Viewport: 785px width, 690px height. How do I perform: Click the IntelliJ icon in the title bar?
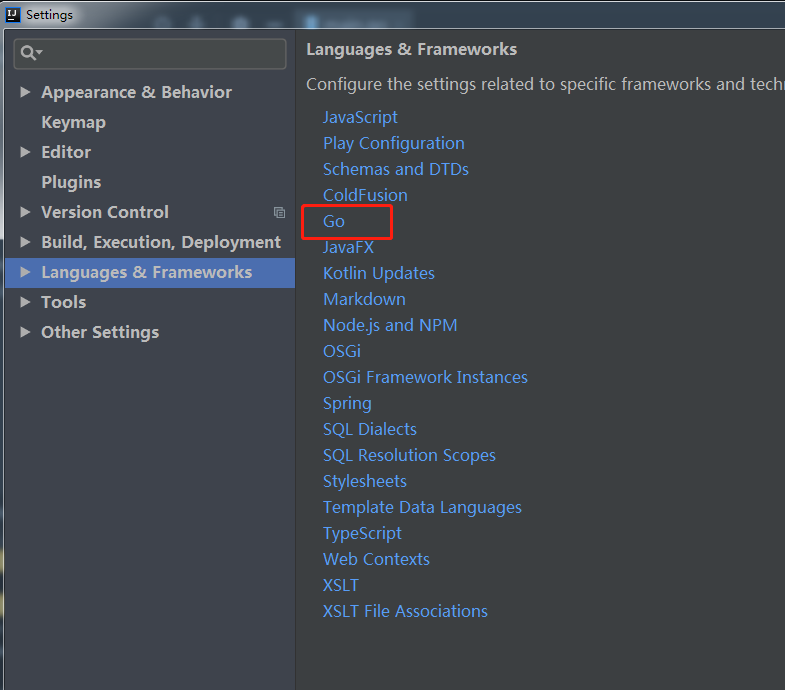click(13, 15)
